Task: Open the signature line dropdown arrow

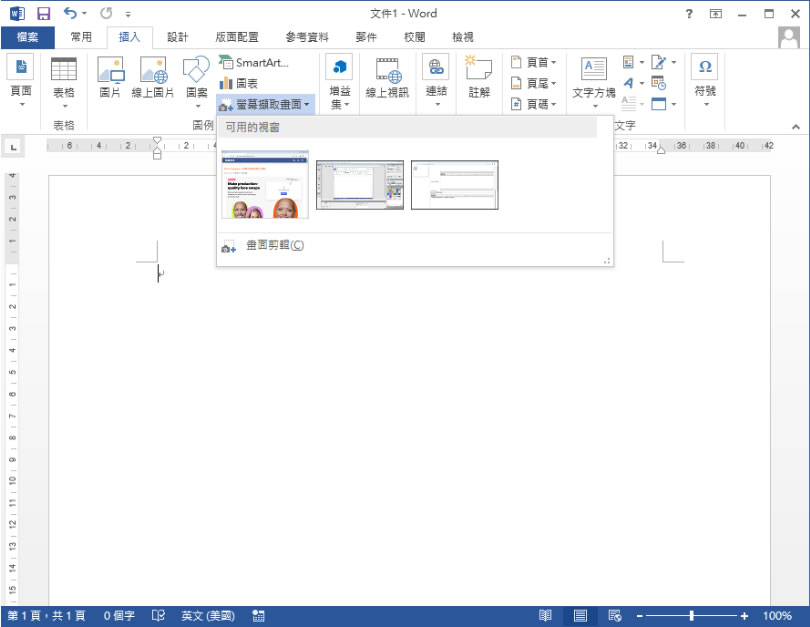Action: click(x=674, y=62)
